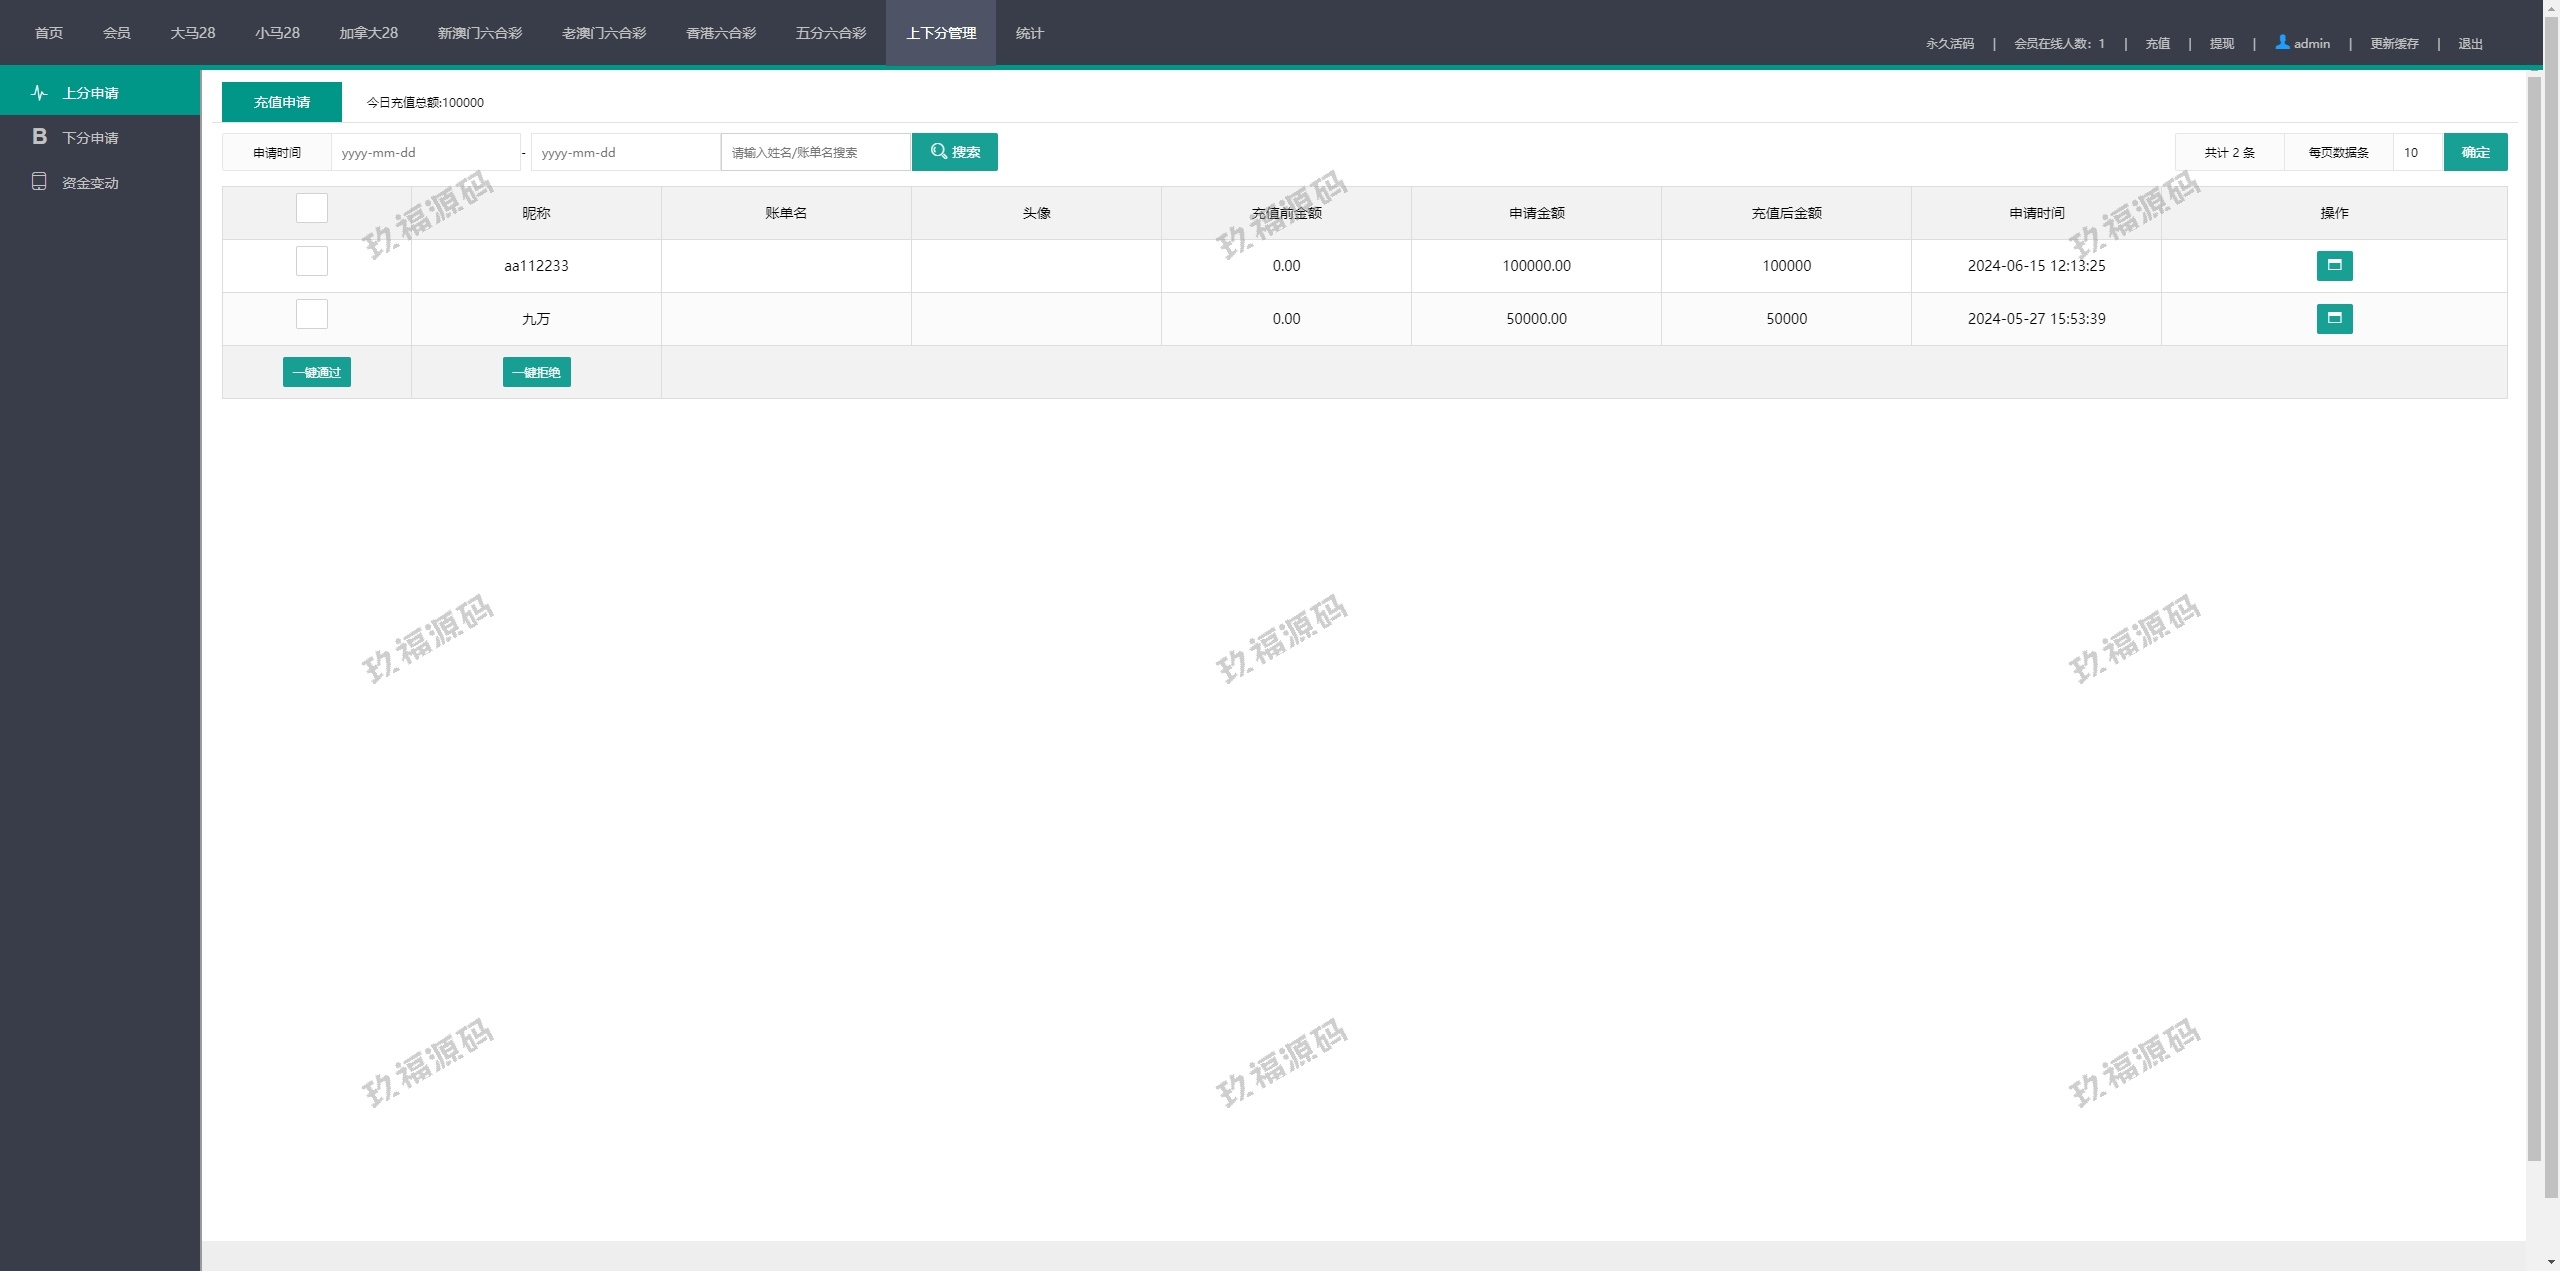
Task: Switch to 统计 menu
Action: click(1029, 33)
